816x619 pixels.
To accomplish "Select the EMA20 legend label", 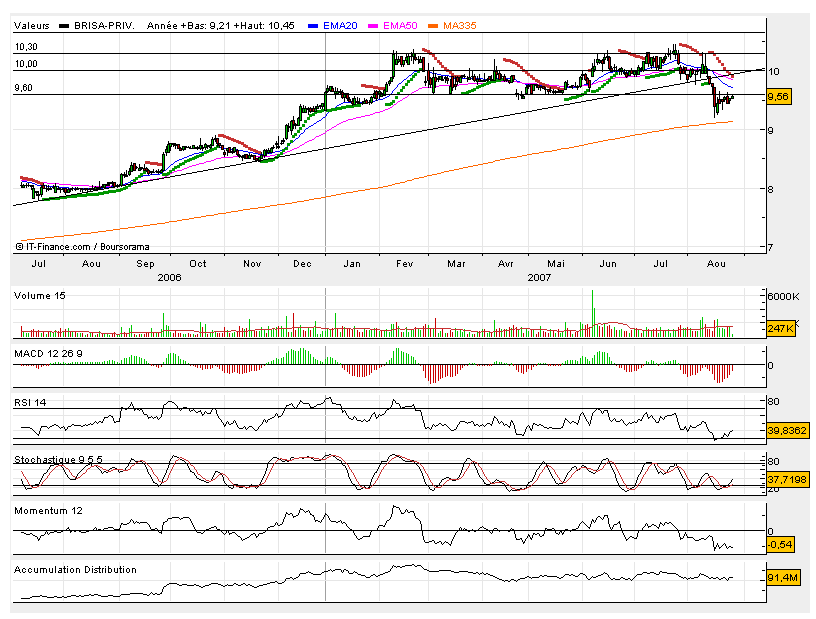I will (340, 26).
